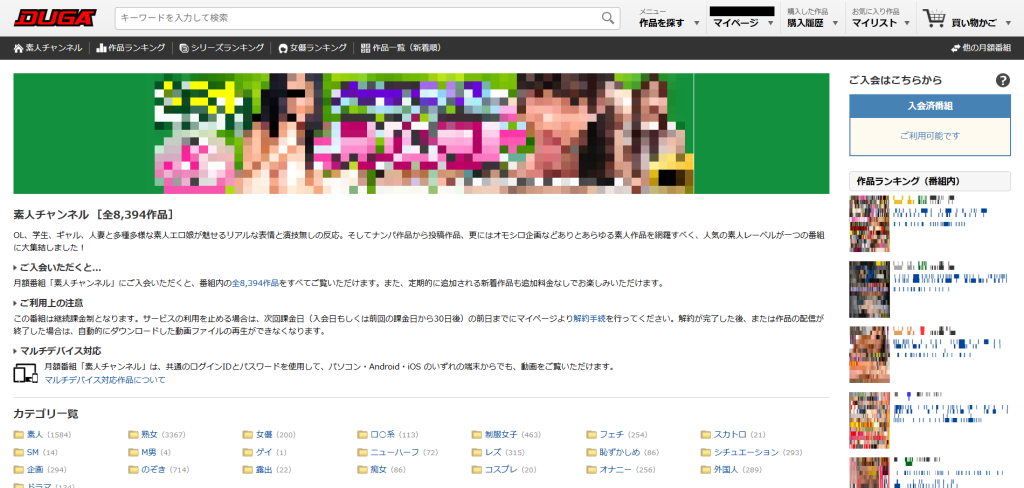Viewport: 1024px width, 488px height.
Task: Open the 企画 (294) category folder
Action: pyautogui.click(x=40, y=470)
